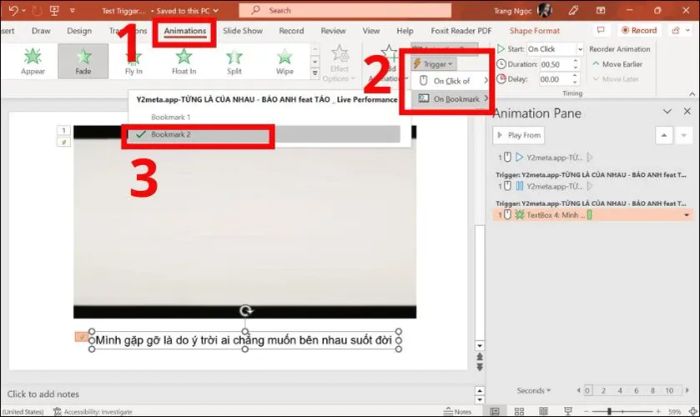
Task: Click Move Earlier in Reorder Animation
Action: pos(617,64)
